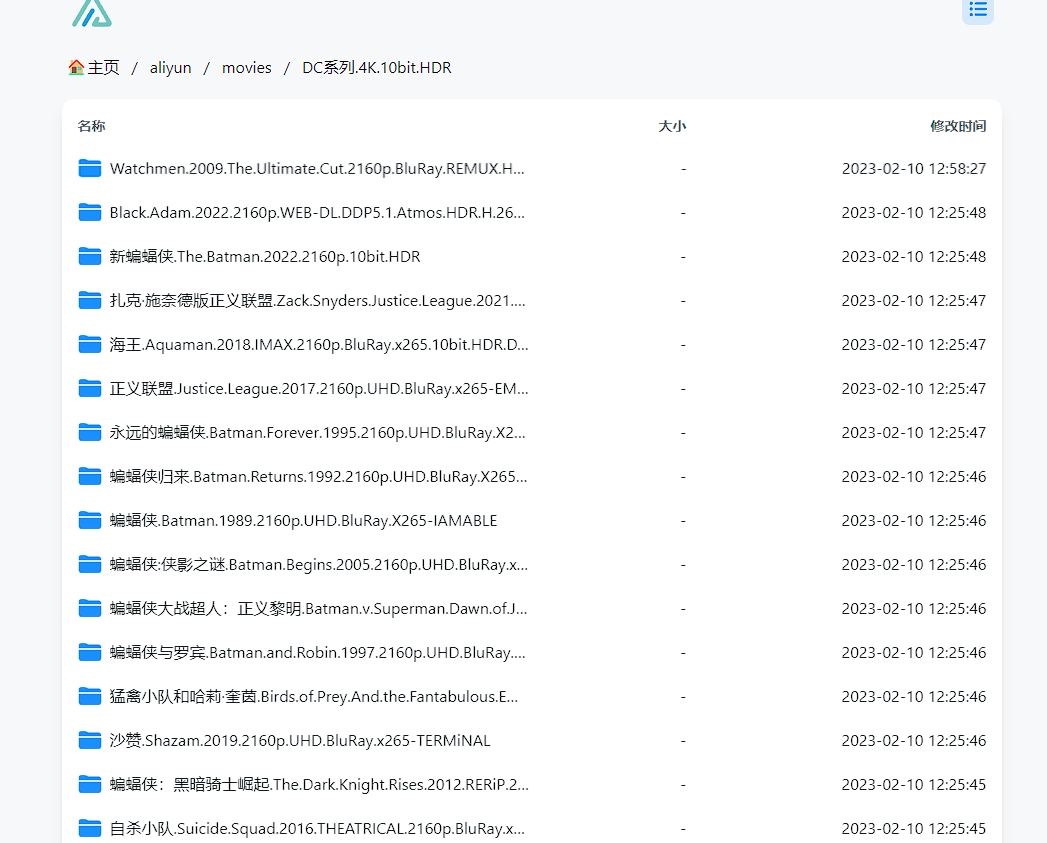The image size is (1047, 843).
Task: Go to 主页 in breadcrumb
Action: [x=103, y=67]
